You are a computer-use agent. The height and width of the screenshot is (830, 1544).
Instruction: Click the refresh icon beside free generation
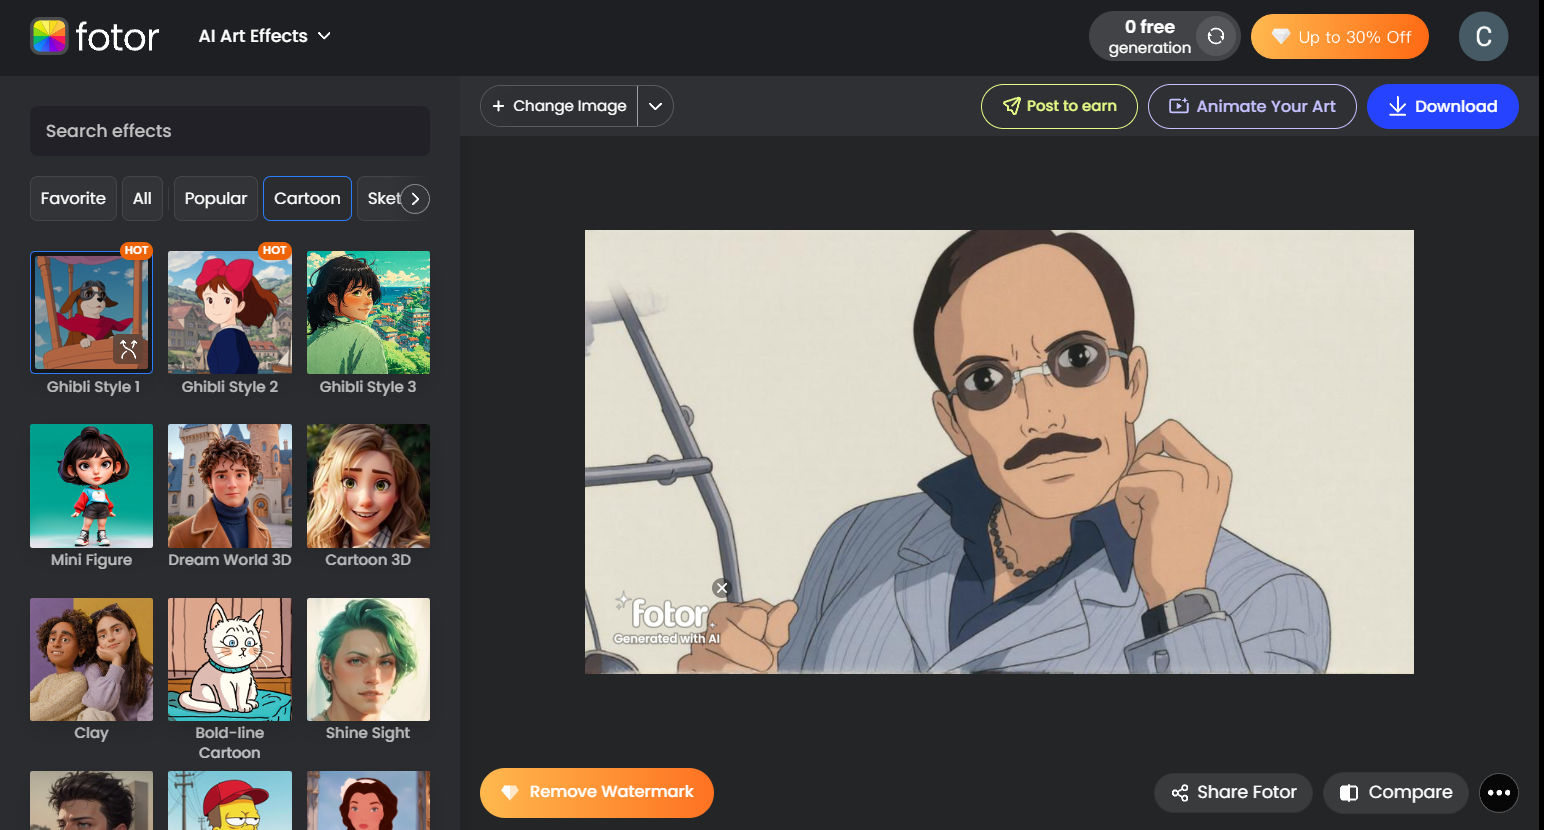(1216, 36)
